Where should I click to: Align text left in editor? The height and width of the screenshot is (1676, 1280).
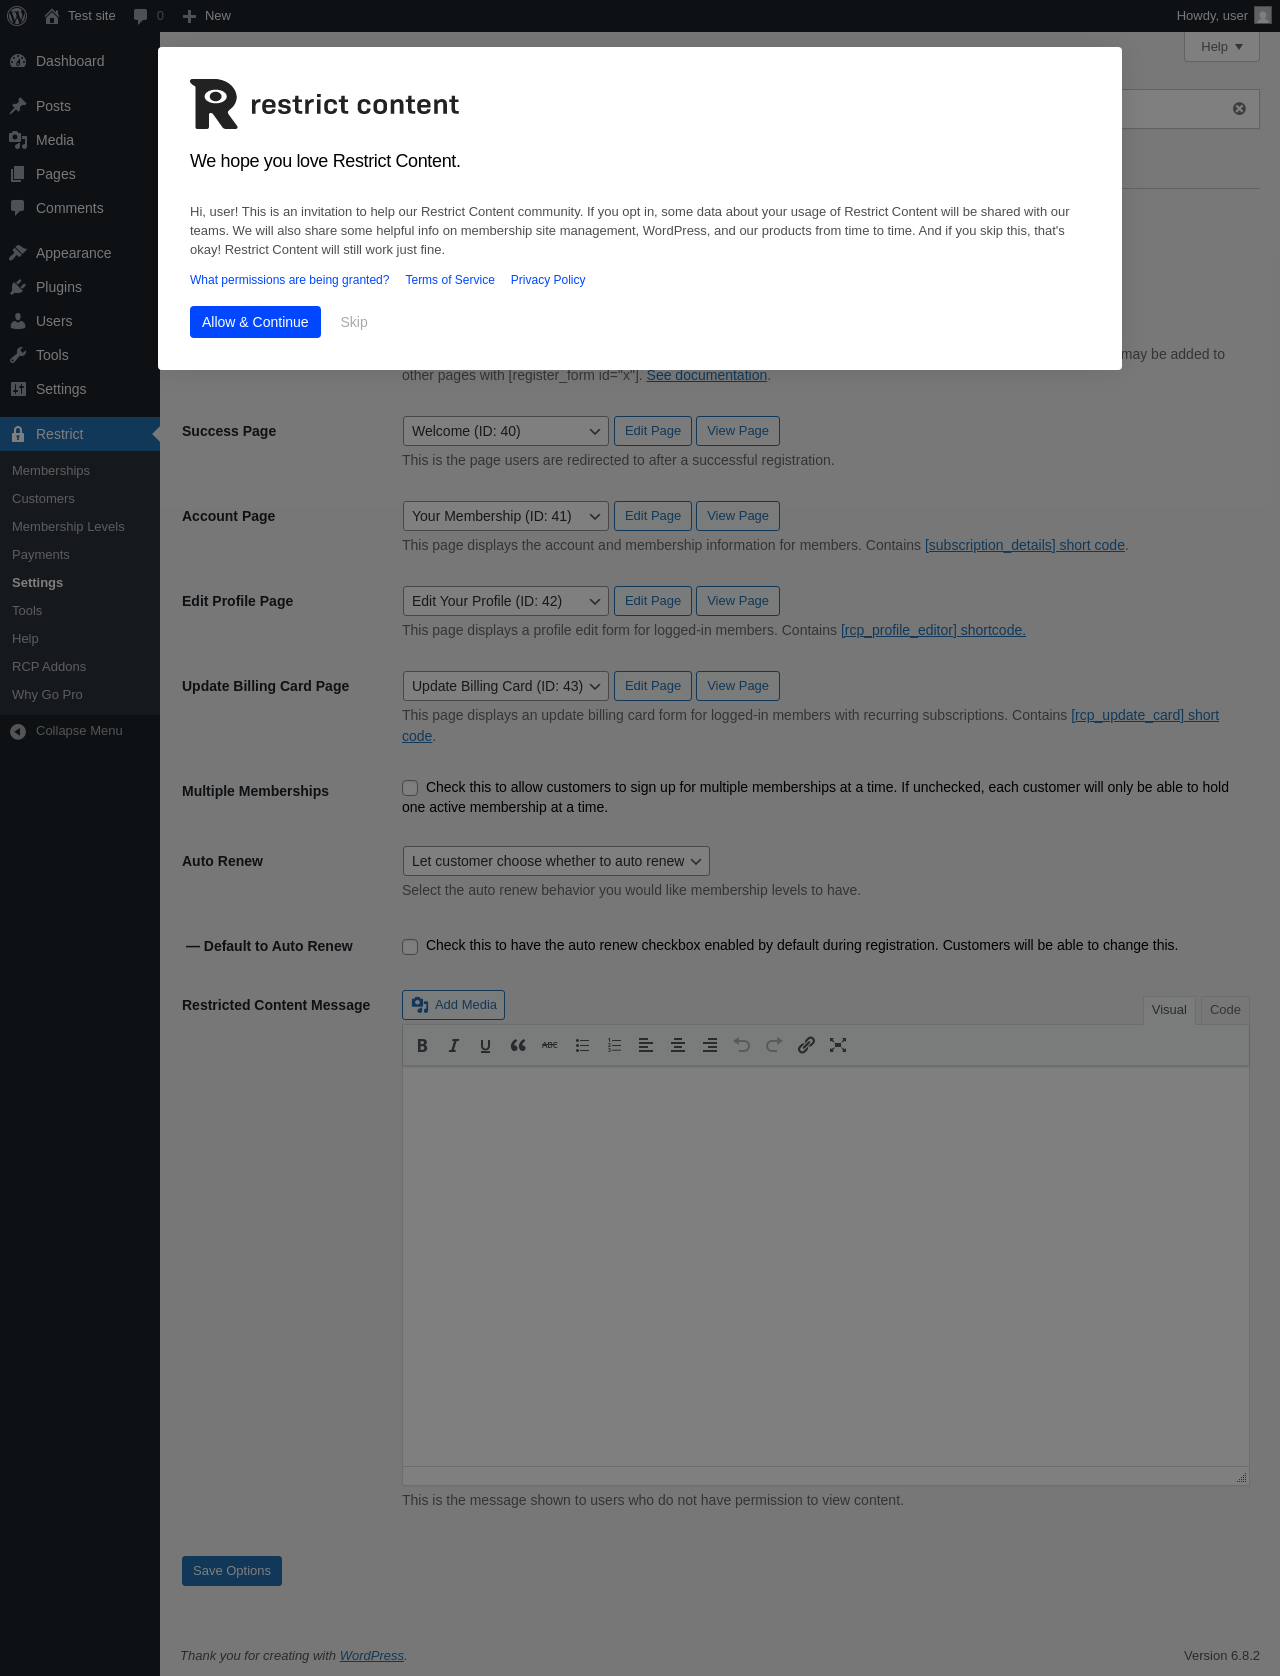pyautogui.click(x=646, y=1045)
